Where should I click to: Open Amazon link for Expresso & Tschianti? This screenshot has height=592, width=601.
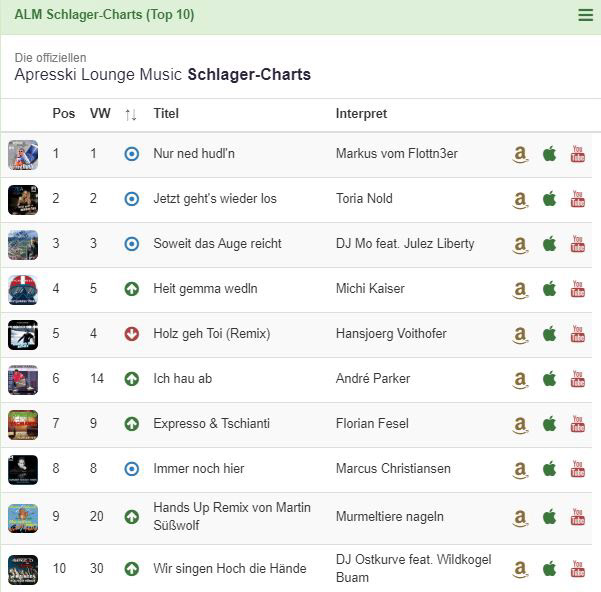coord(520,424)
